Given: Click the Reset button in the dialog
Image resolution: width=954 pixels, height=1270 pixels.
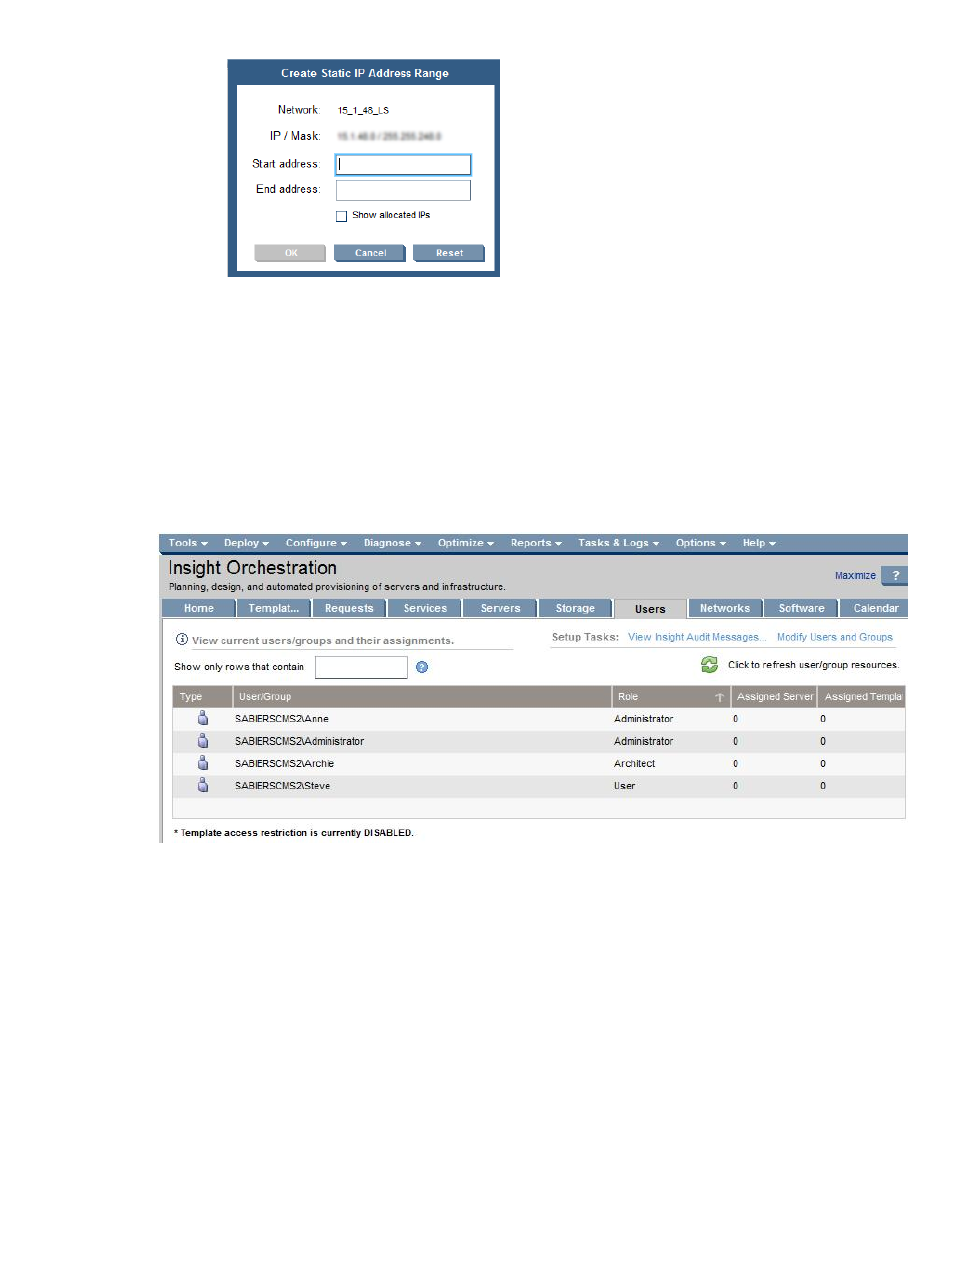Looking at the screenshot, I should click(449, 253).
